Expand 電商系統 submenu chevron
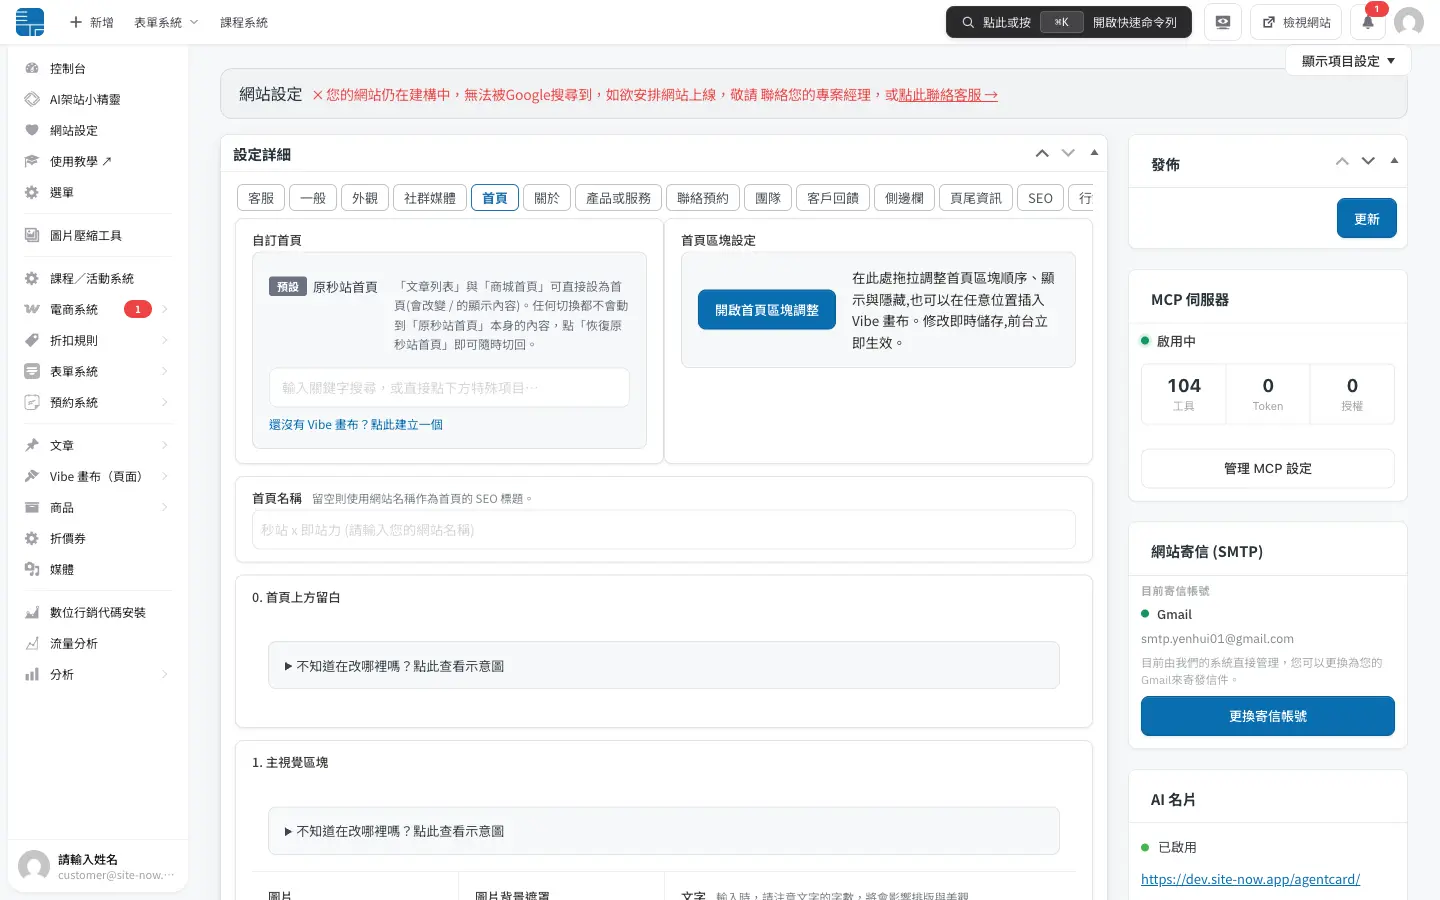The width and height of the screenshot is (1440, 900). point(165,309)
